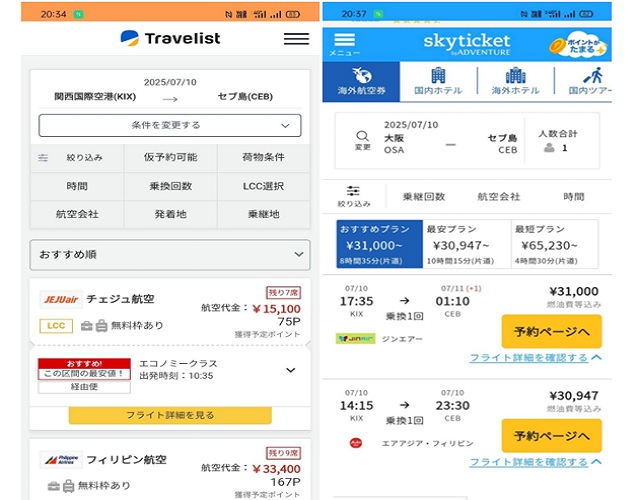Tap the Jin Air airline logo

pyautogui.click(x=355, y=339)
